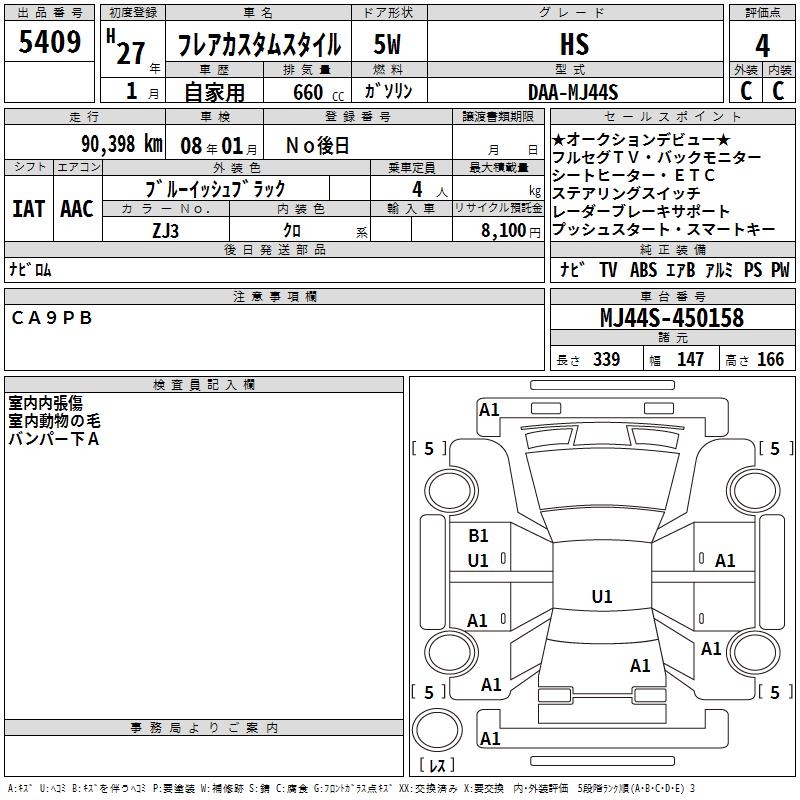The height and width of the screenshot is (800, 800).
Task: Select color number ZJ3
Action: coord(165,231)
